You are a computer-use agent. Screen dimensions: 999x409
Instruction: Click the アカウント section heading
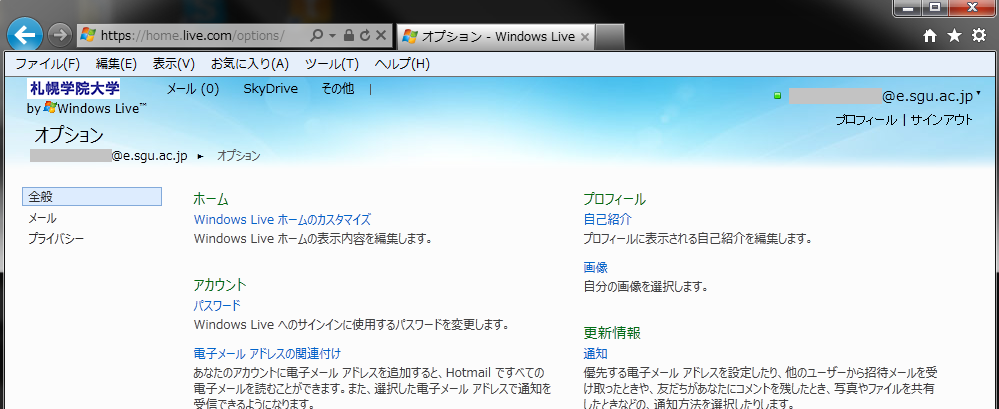[x=220, y=285]
